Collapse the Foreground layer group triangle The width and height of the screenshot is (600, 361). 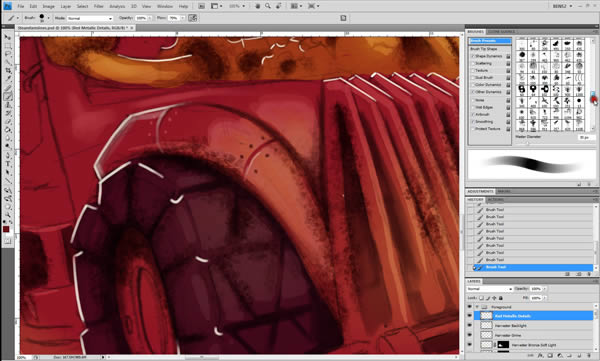[477, 307]
